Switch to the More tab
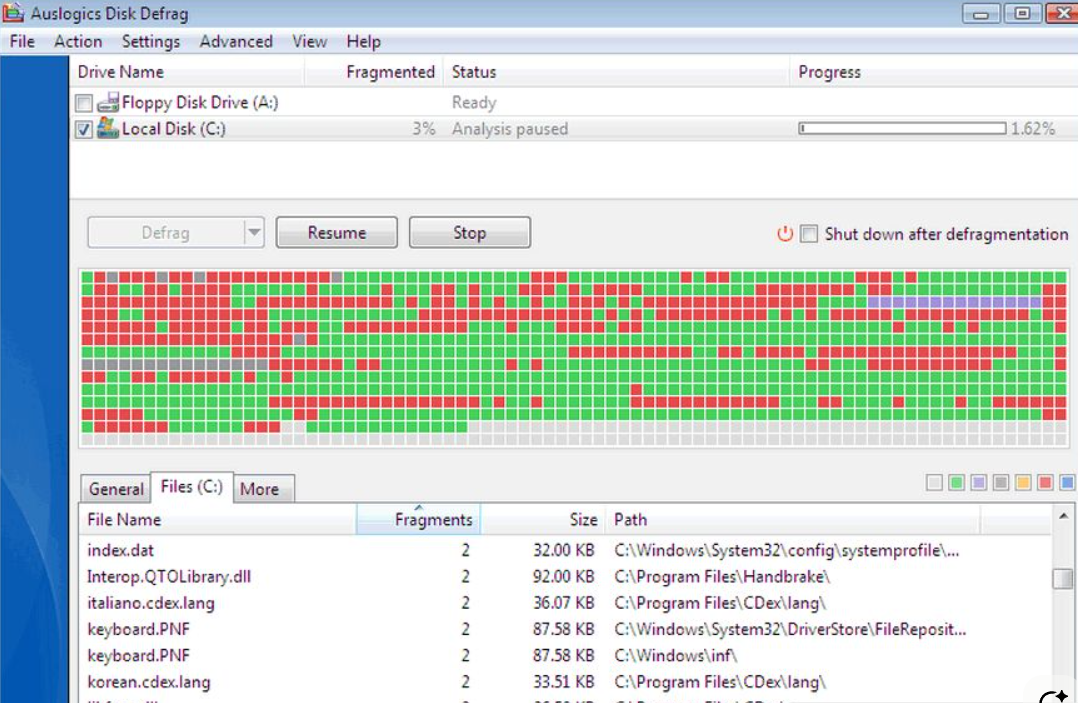This screenshot has height=703, width=1078. click(264, 489)
